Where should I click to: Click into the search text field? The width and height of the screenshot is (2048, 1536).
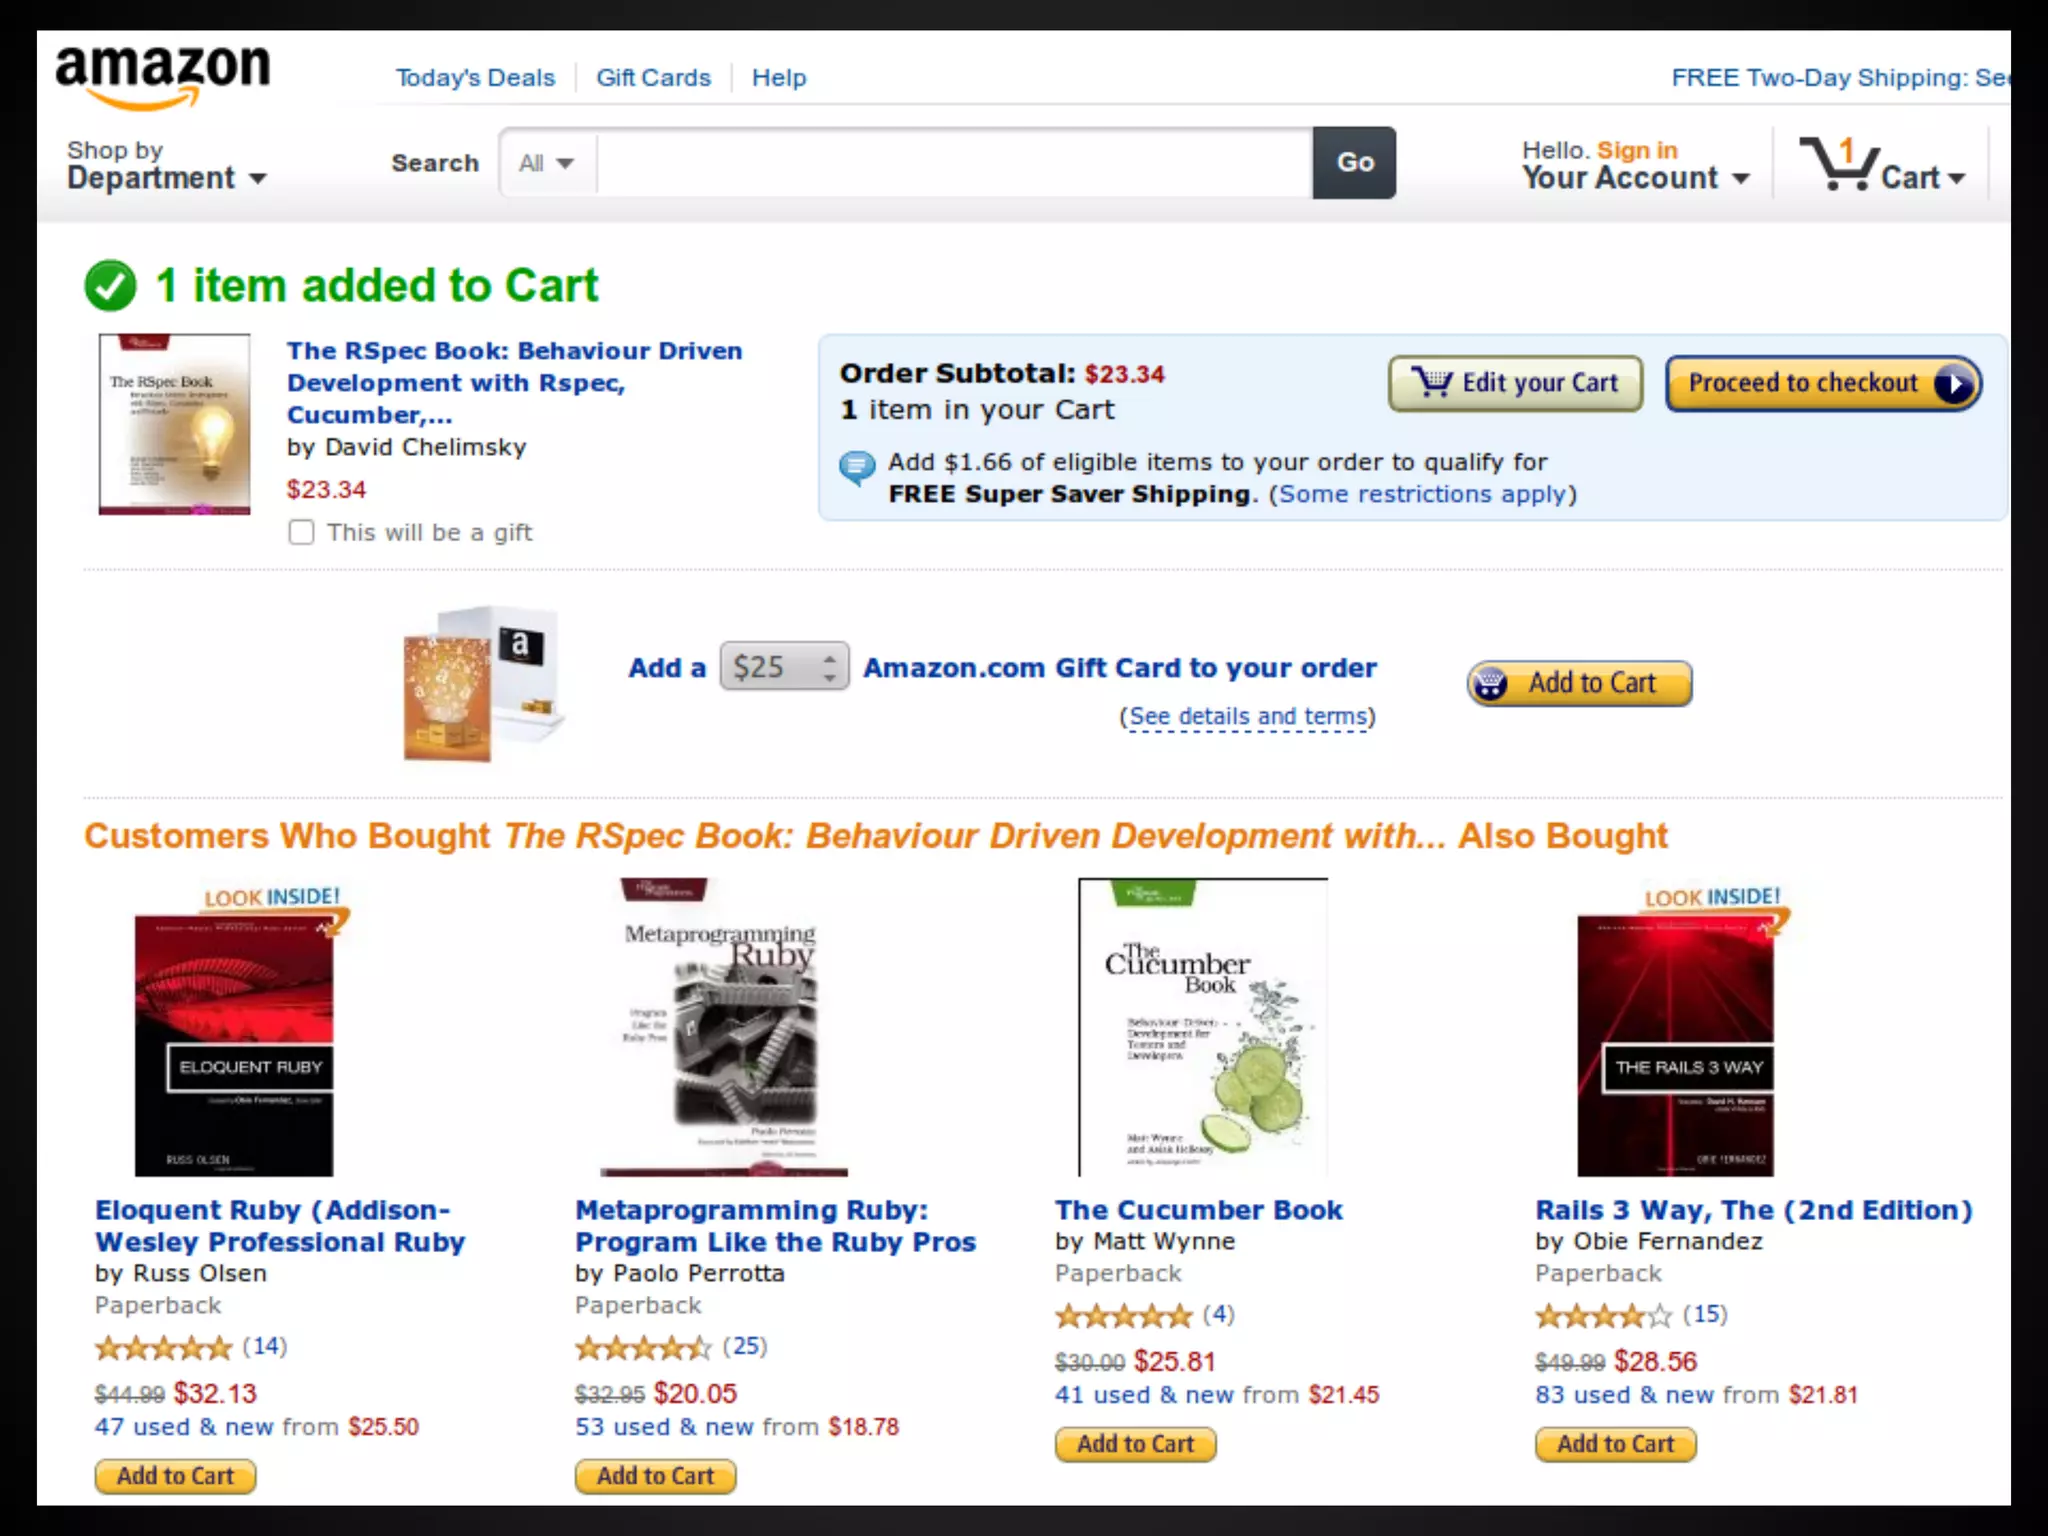954,163
